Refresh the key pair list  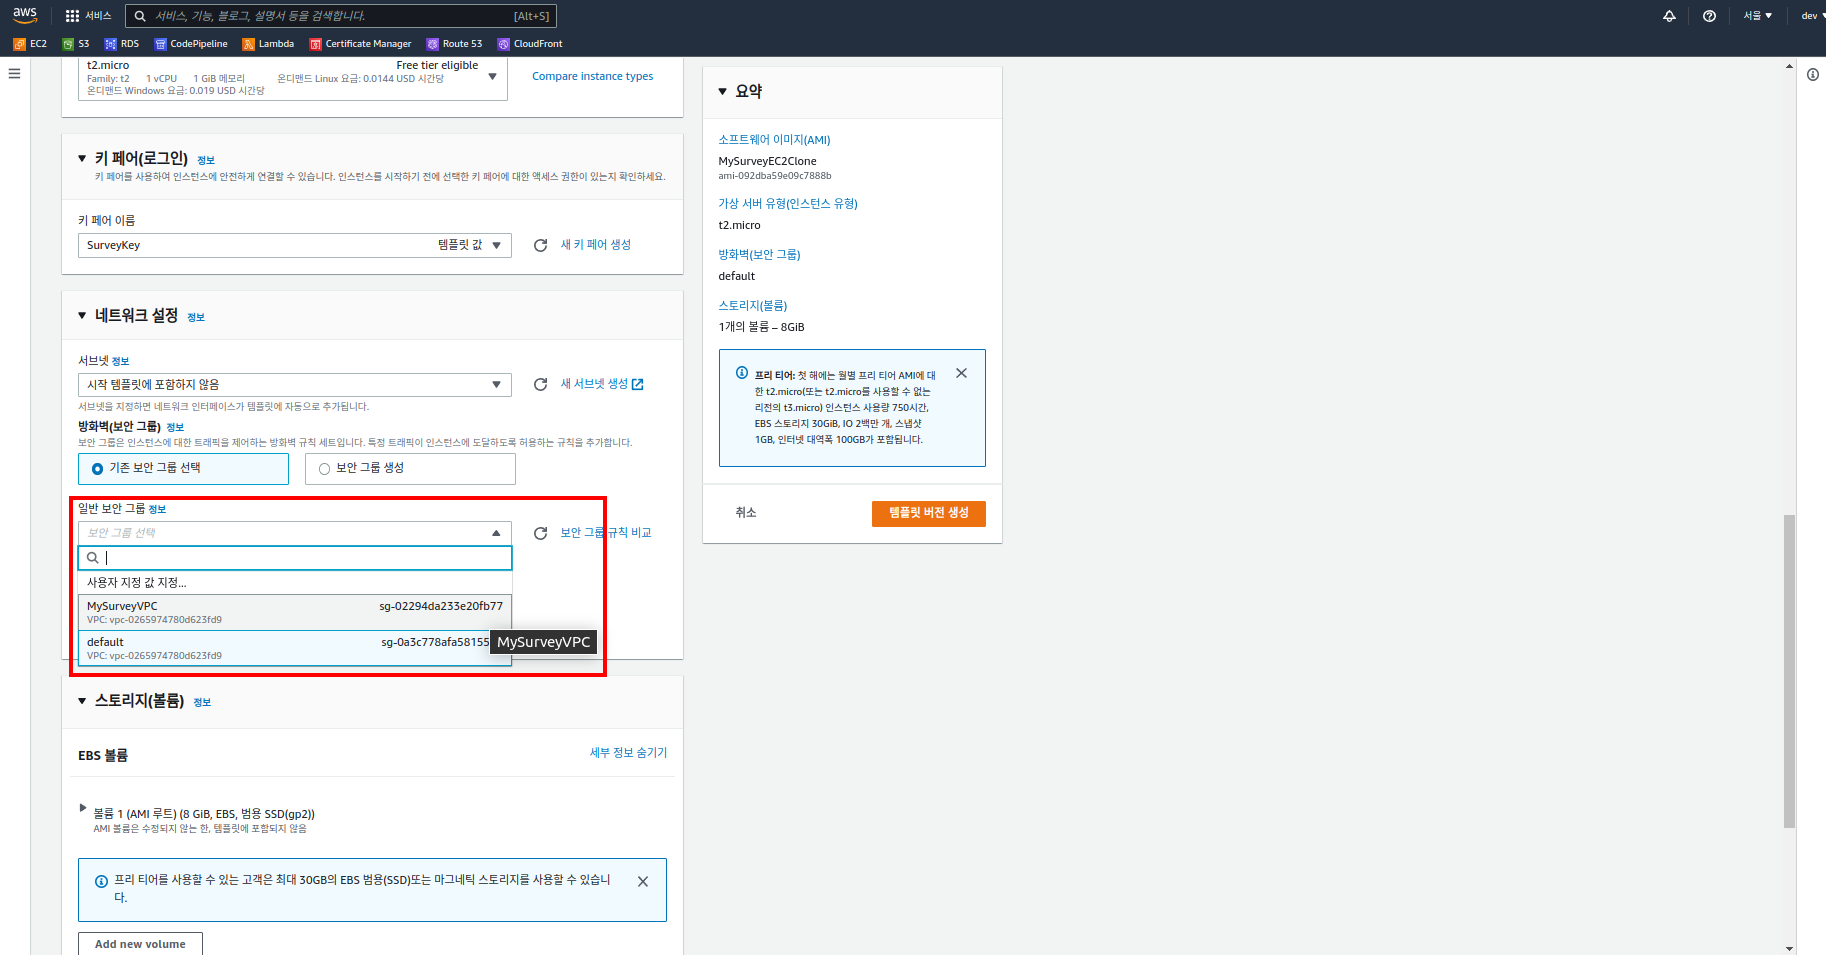coord(540,245)
